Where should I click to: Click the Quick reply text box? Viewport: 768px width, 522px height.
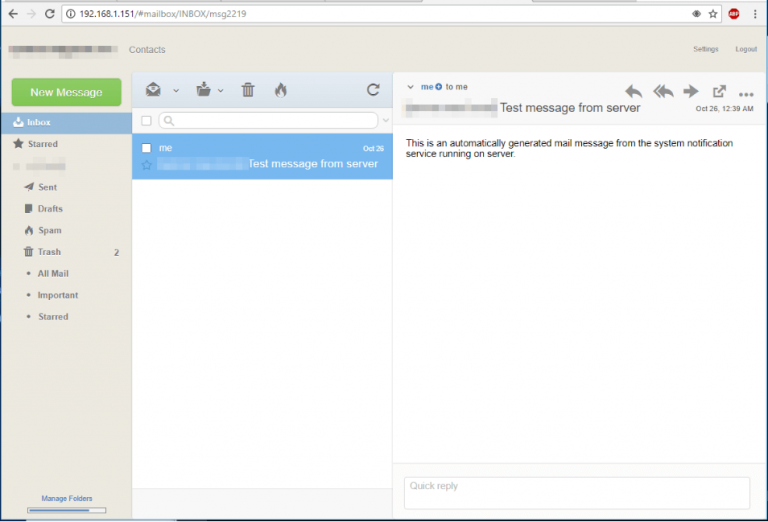pos(577,493)
